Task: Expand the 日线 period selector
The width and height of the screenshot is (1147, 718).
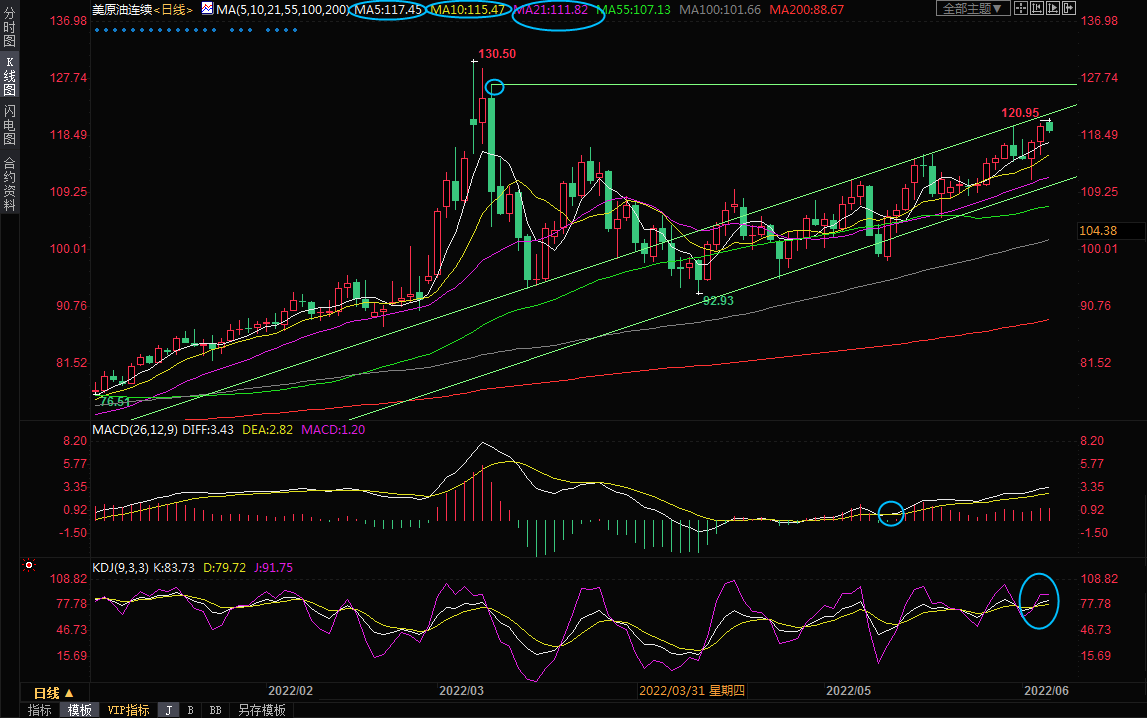Action: pyautogui.click(x=54, y=693)
